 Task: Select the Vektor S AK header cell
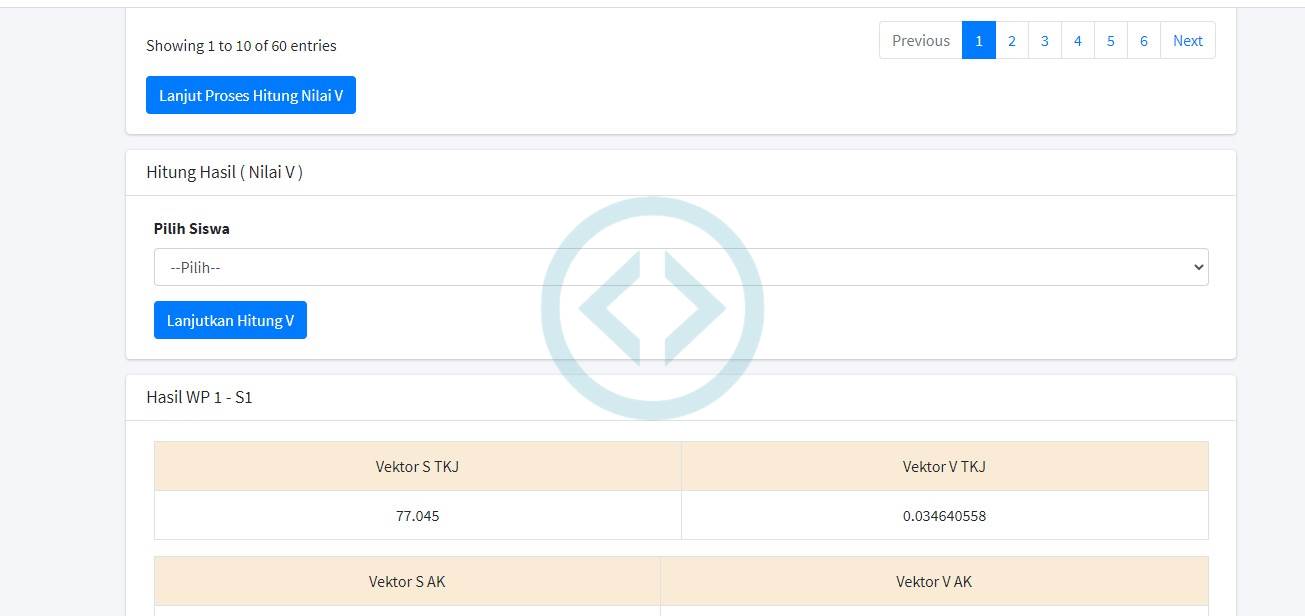point(407,581)
